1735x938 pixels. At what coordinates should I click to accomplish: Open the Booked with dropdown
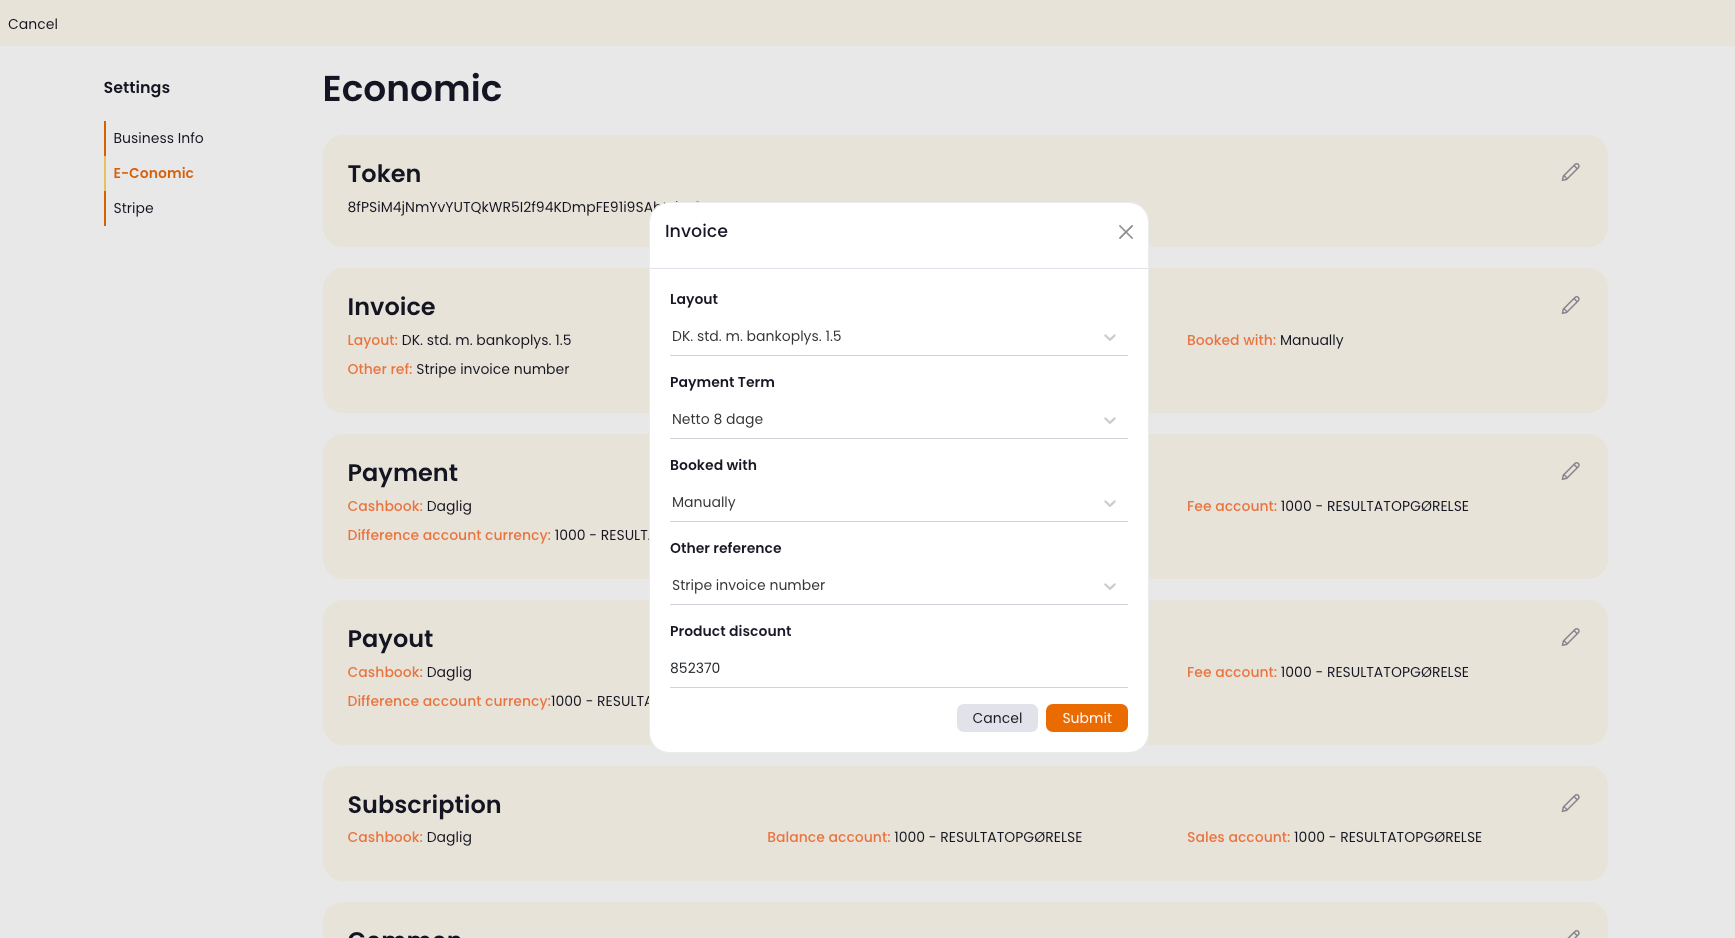point(898,503)
